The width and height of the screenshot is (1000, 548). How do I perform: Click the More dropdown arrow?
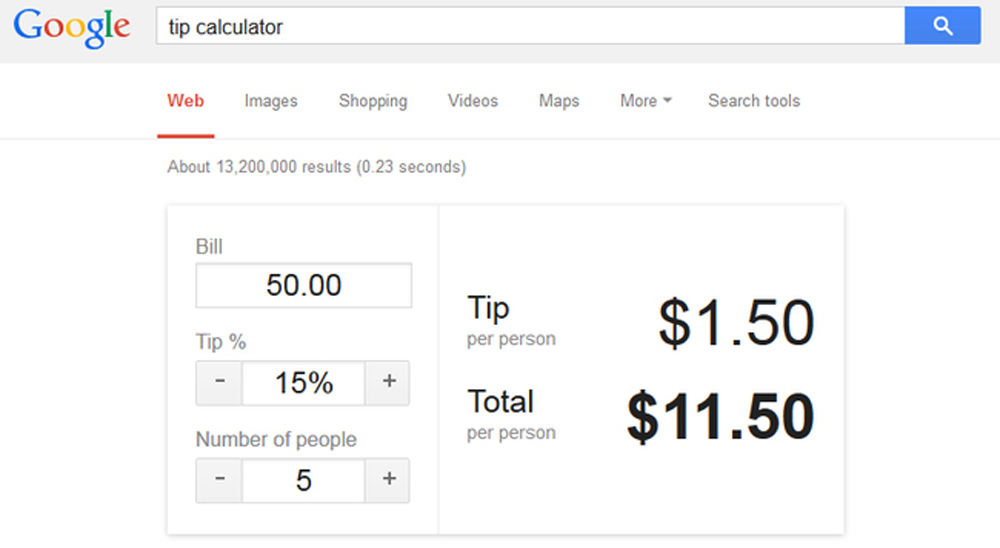tap(668, 101)
